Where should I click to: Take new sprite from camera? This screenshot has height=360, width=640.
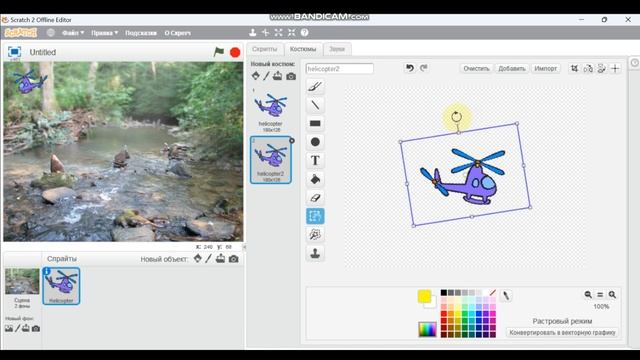click(233, 259)
